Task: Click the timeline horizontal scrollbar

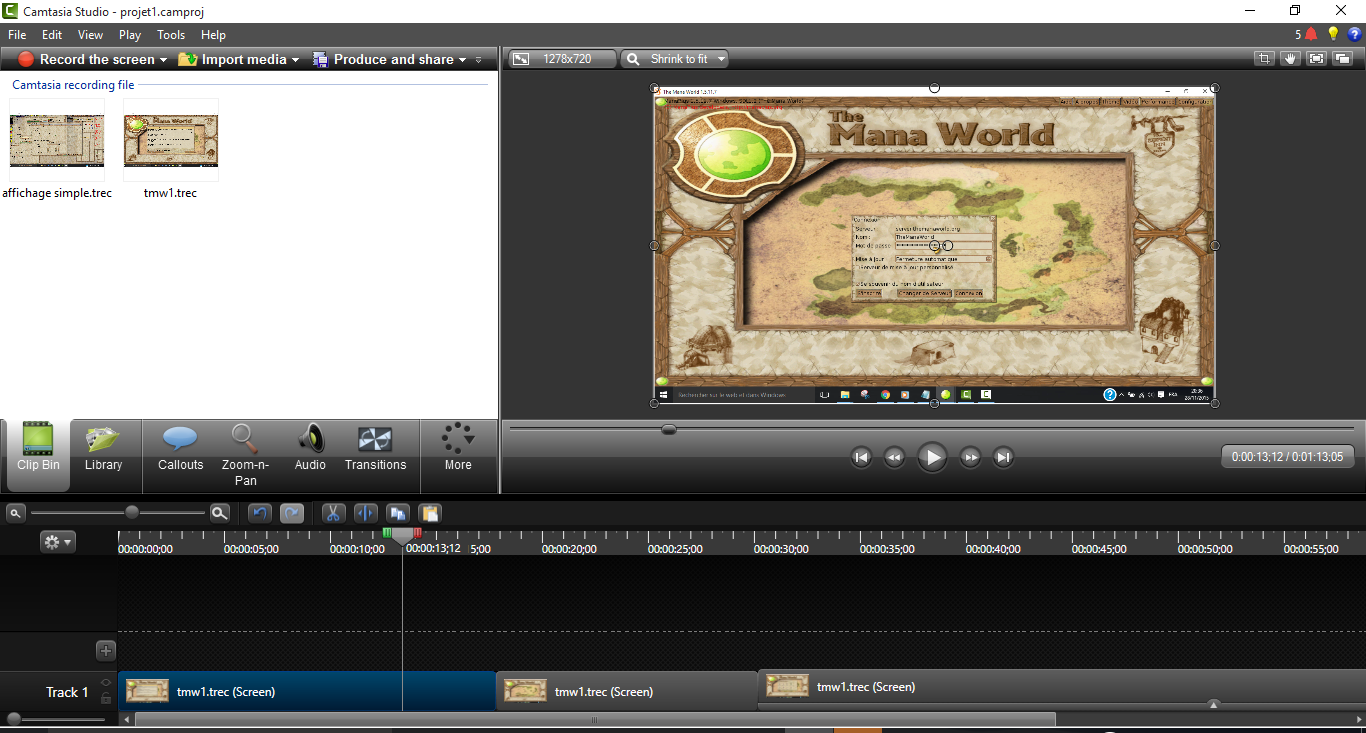Action: (595, 719)
